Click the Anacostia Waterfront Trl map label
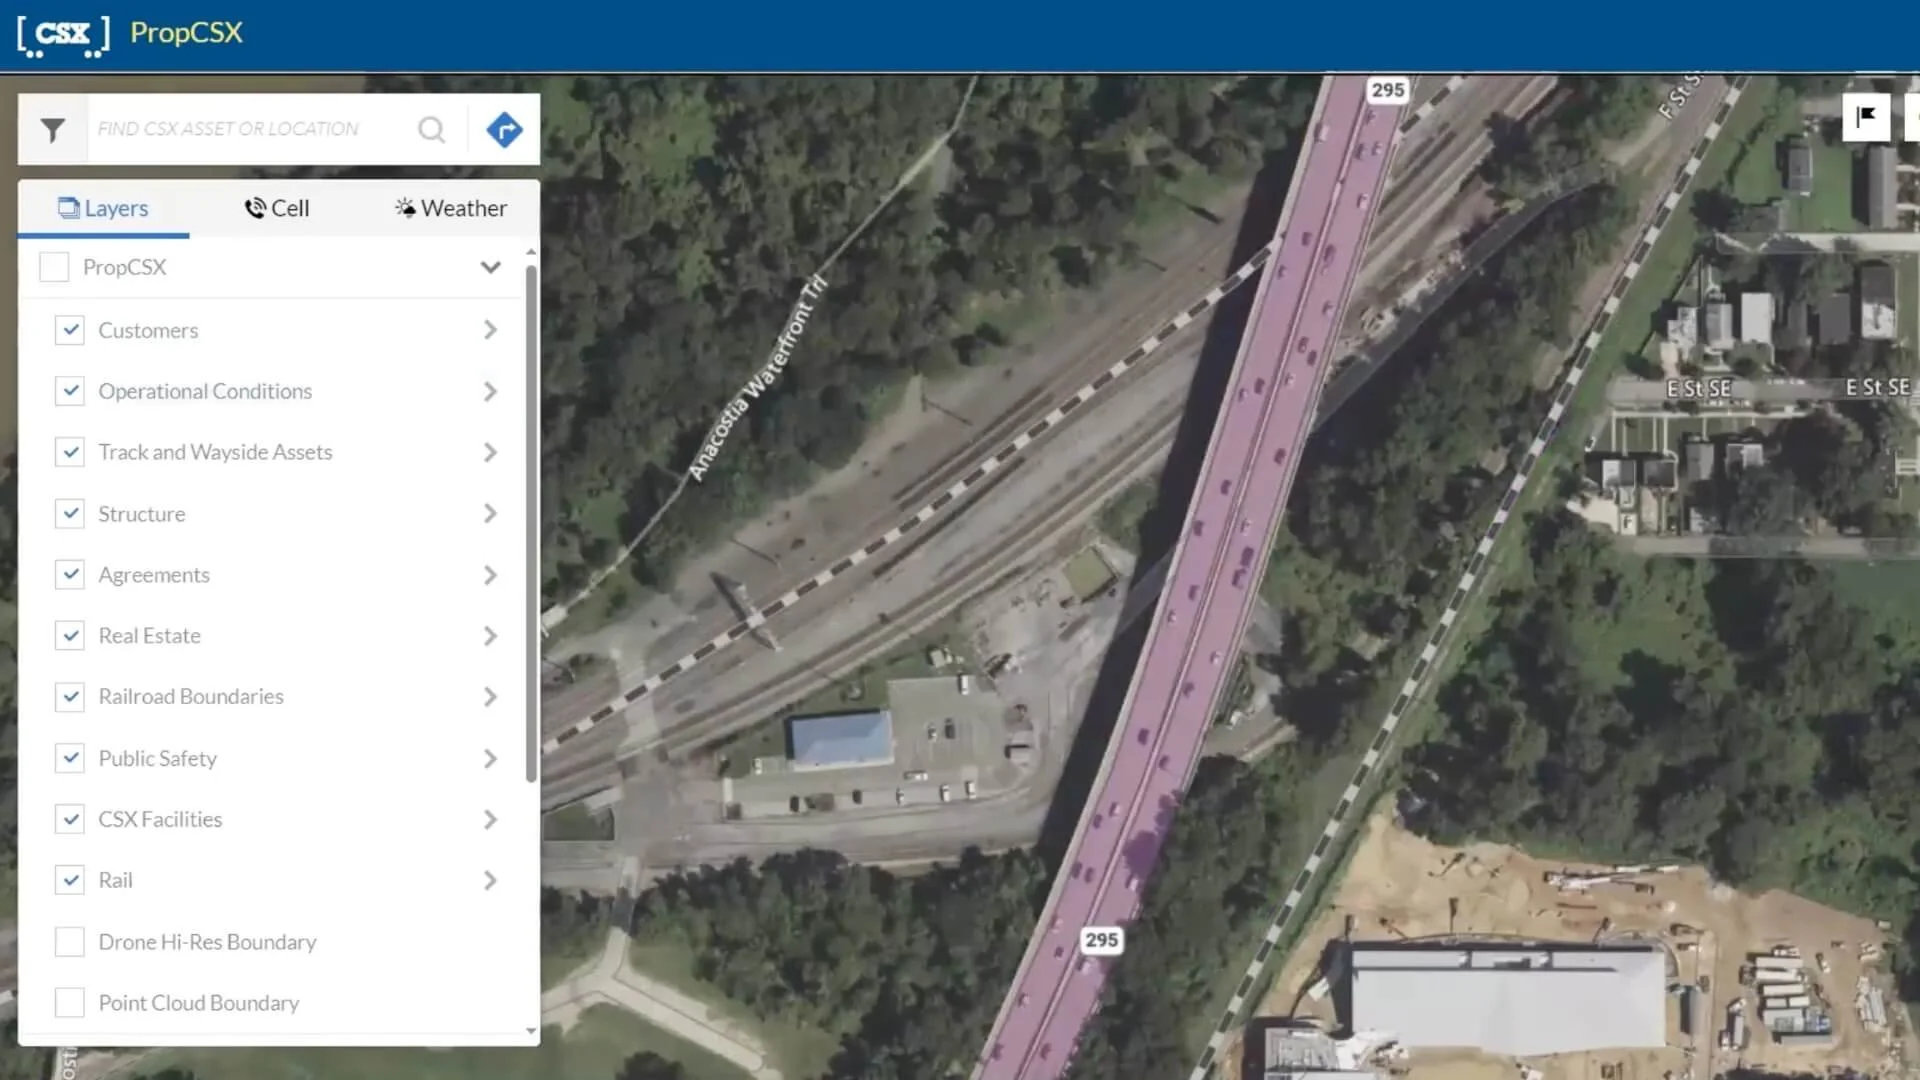This screenshot has width=1920, height=1080. pyautogui.click(x=758, y=377)
